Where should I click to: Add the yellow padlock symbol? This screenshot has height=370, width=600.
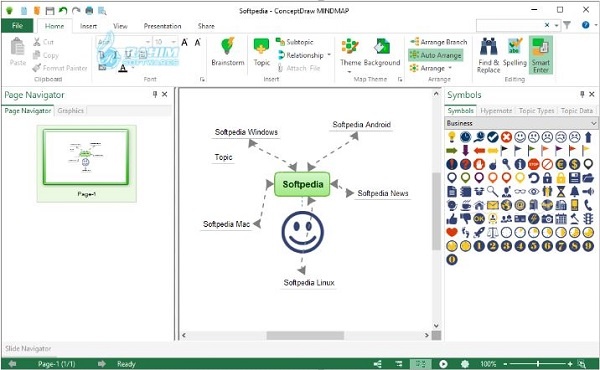(x=561, y=178)
